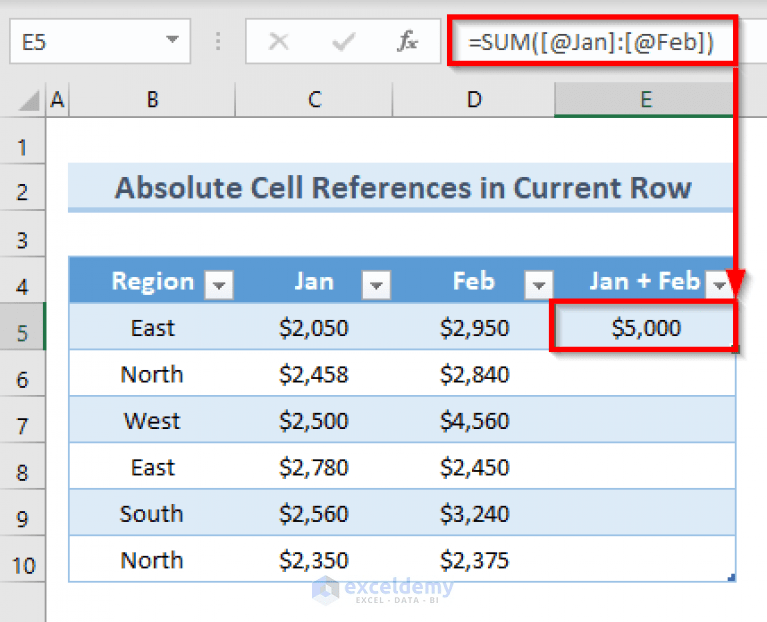Click the title 'Absolute Cell References in Current Row'
Screen dimensions: 767x622
pyautogui.click(x=403, y=188)
